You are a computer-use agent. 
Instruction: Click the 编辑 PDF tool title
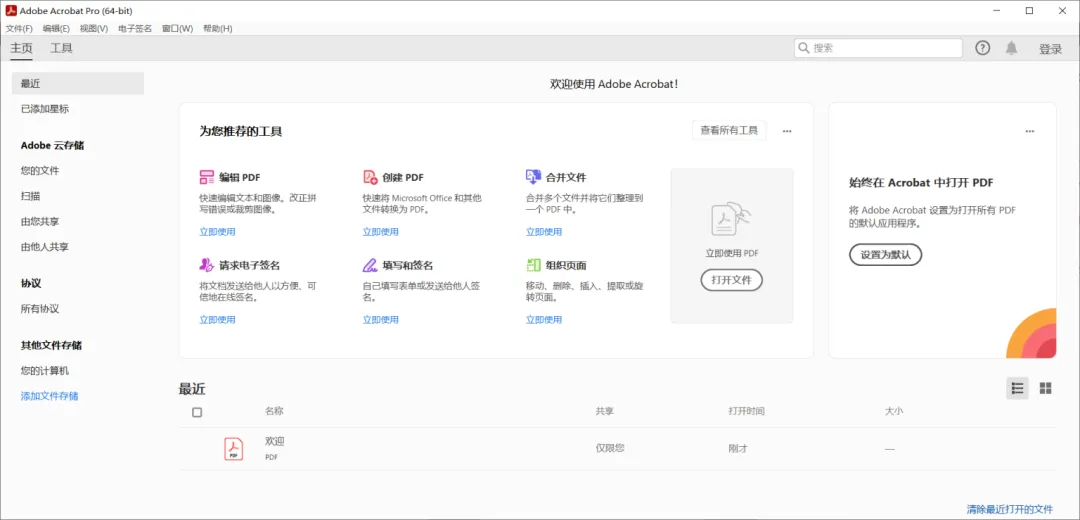click(240, 177)
